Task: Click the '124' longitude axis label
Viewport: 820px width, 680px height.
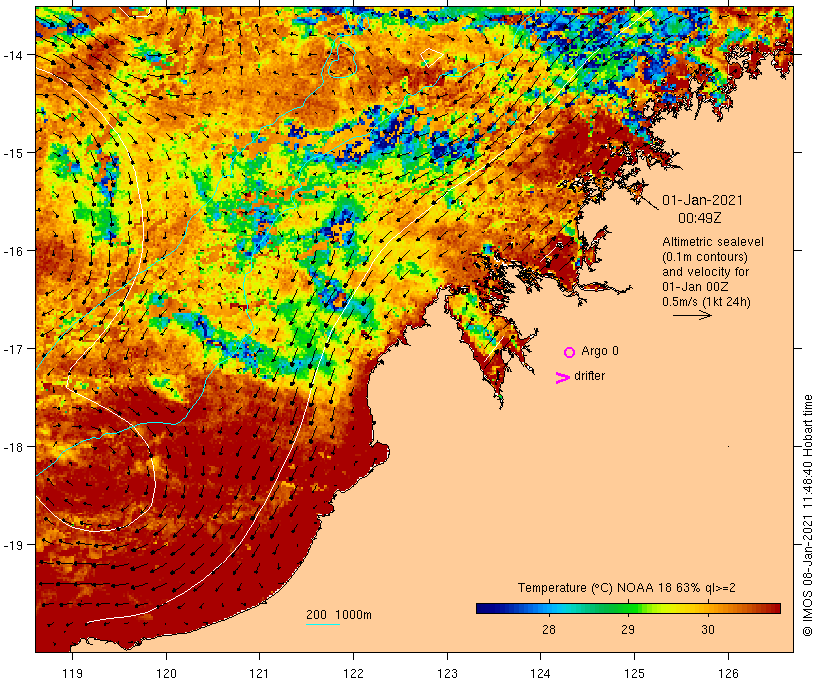Action: (540, 673)
